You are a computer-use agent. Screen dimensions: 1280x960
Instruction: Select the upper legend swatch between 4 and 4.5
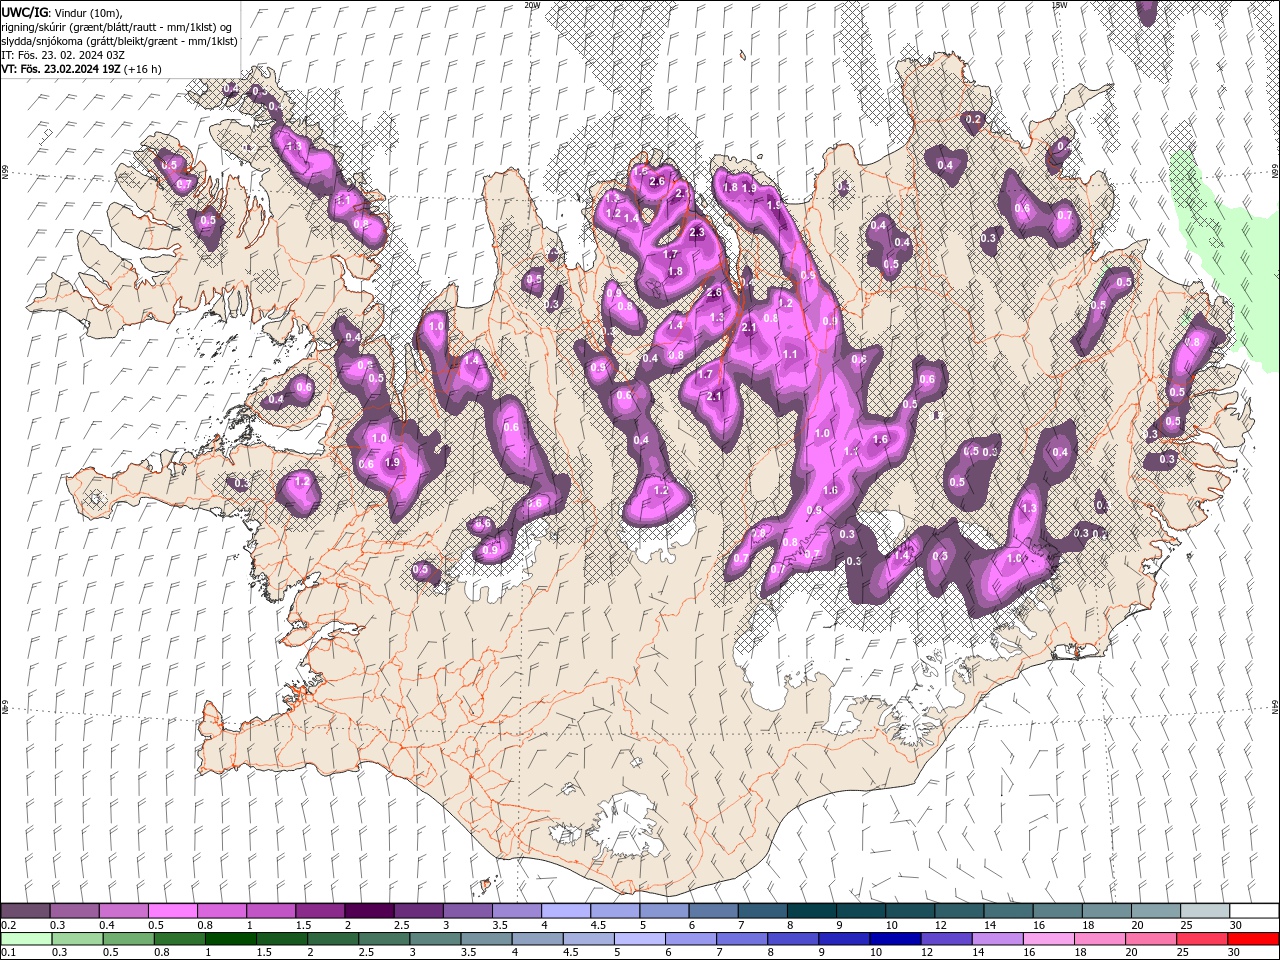coord(565,911)
